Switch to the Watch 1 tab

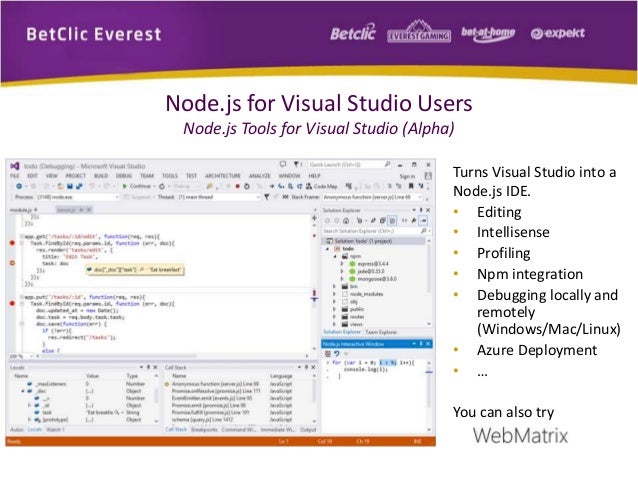point(55,429)
